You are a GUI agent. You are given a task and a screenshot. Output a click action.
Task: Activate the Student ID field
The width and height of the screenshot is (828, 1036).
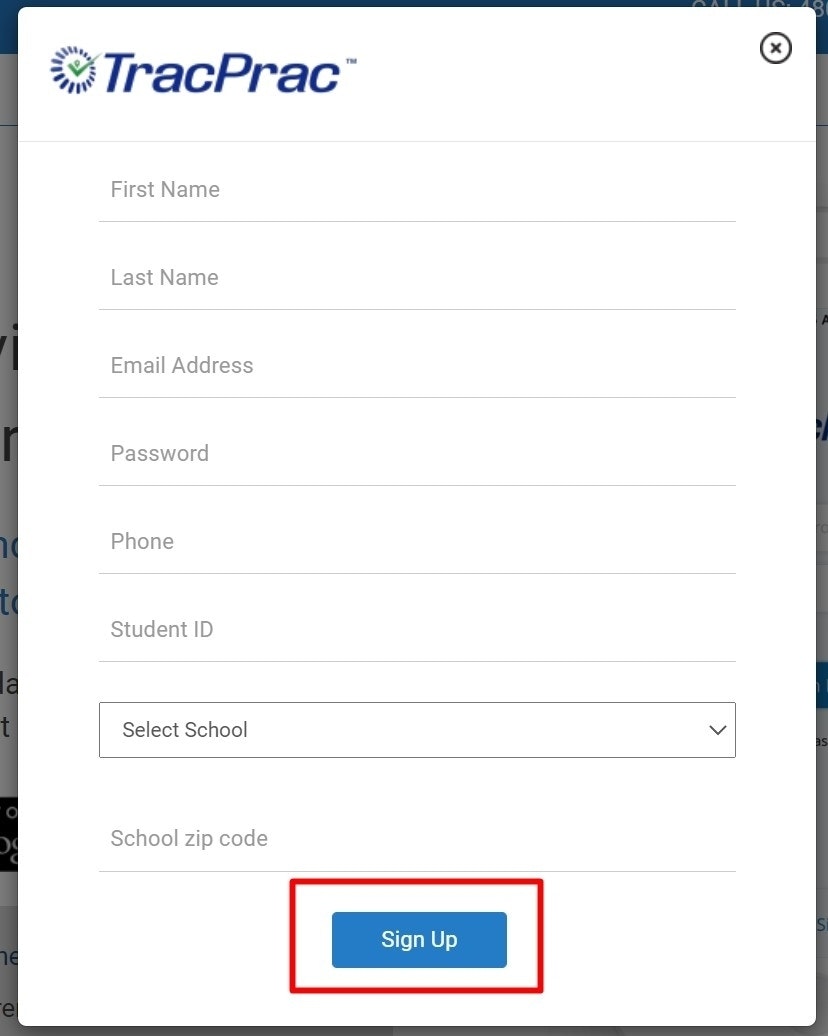point(417,630)
